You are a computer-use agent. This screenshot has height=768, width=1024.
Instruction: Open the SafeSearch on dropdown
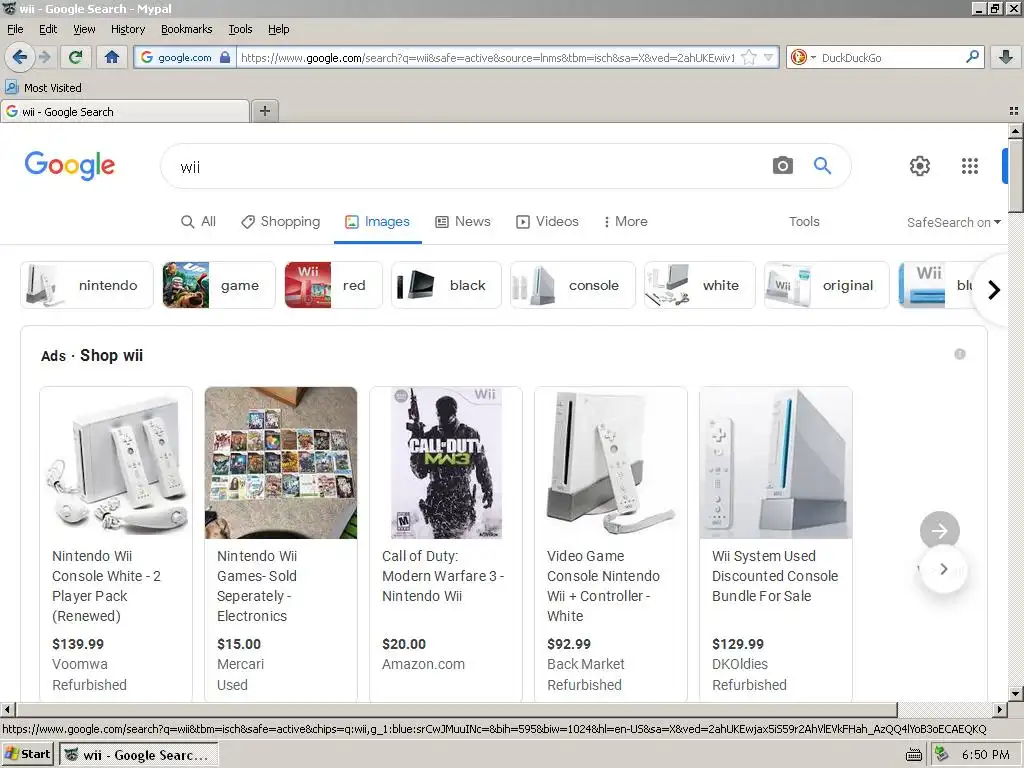tap(953, 222)
